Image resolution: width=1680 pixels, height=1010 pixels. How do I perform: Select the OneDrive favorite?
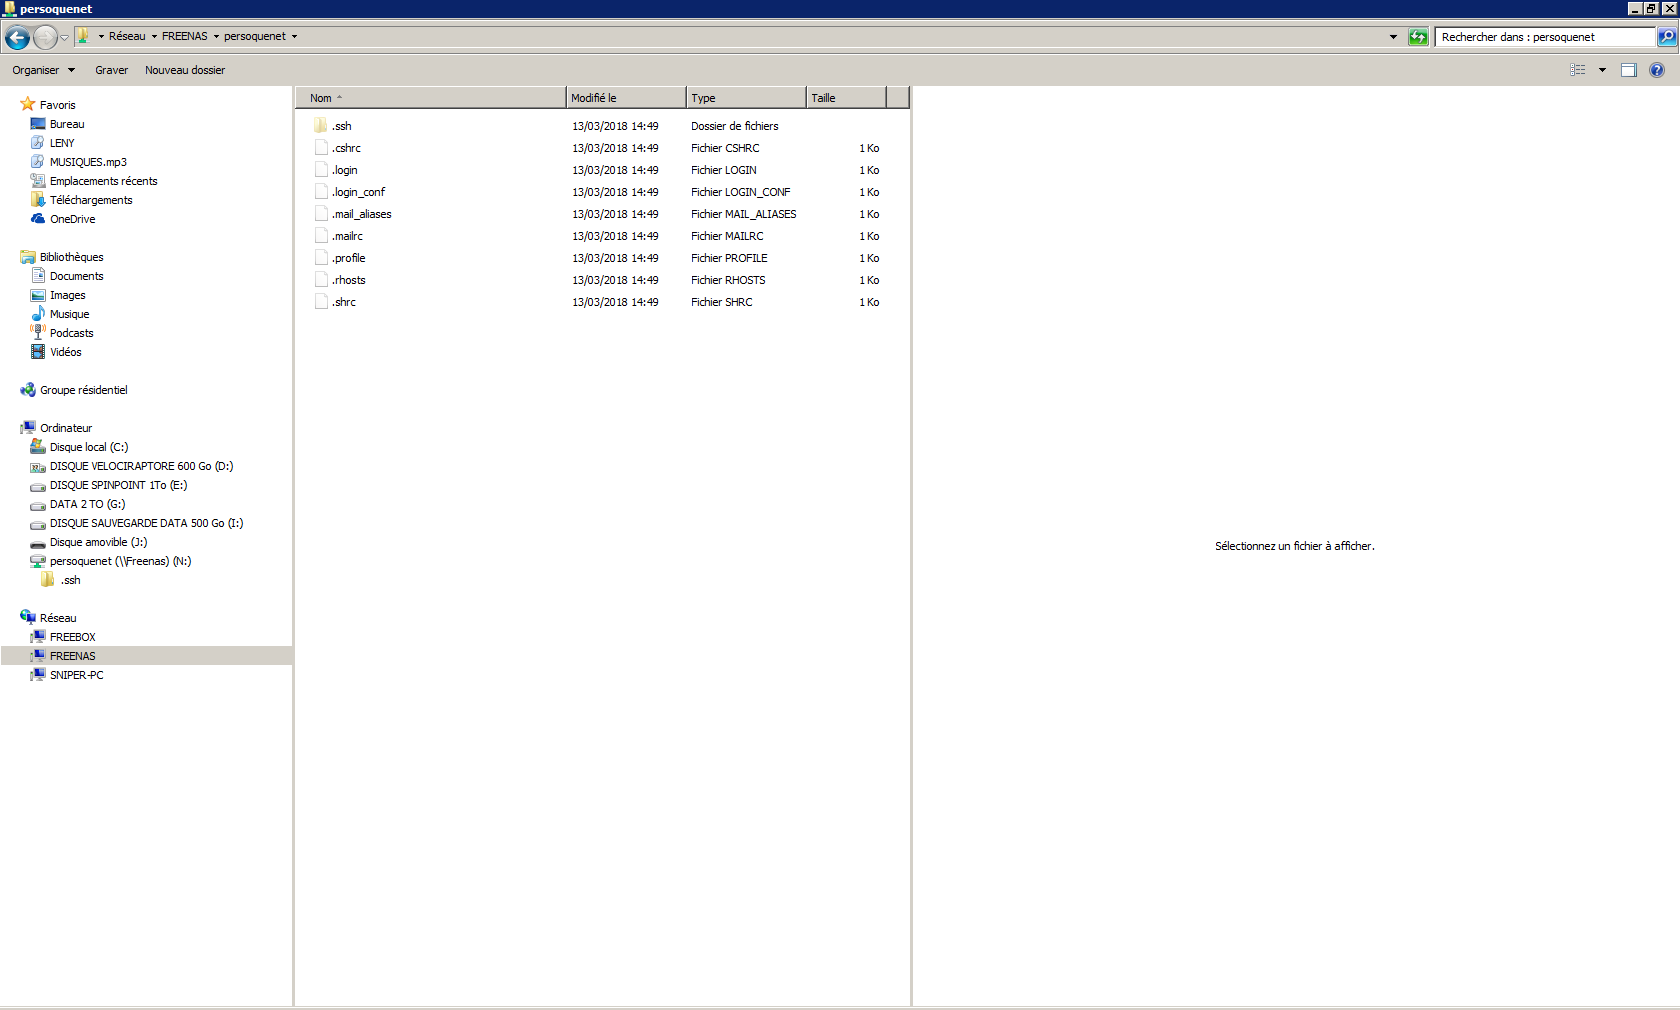[x=73, y=219]
